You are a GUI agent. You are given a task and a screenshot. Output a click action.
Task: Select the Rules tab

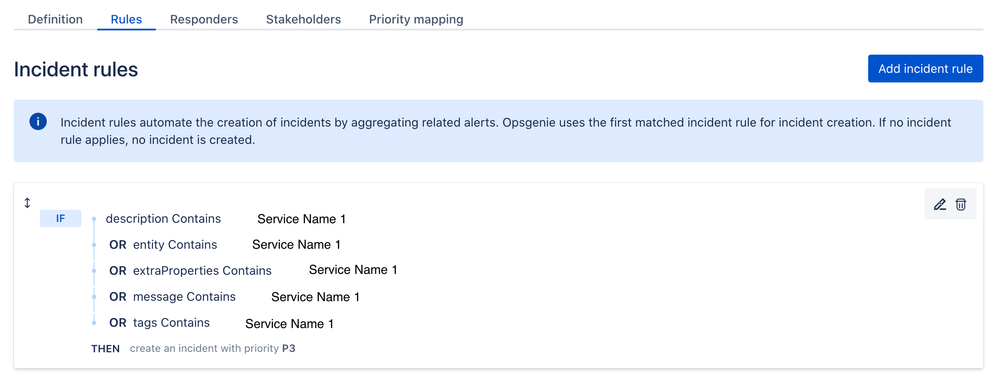[126, 19]
